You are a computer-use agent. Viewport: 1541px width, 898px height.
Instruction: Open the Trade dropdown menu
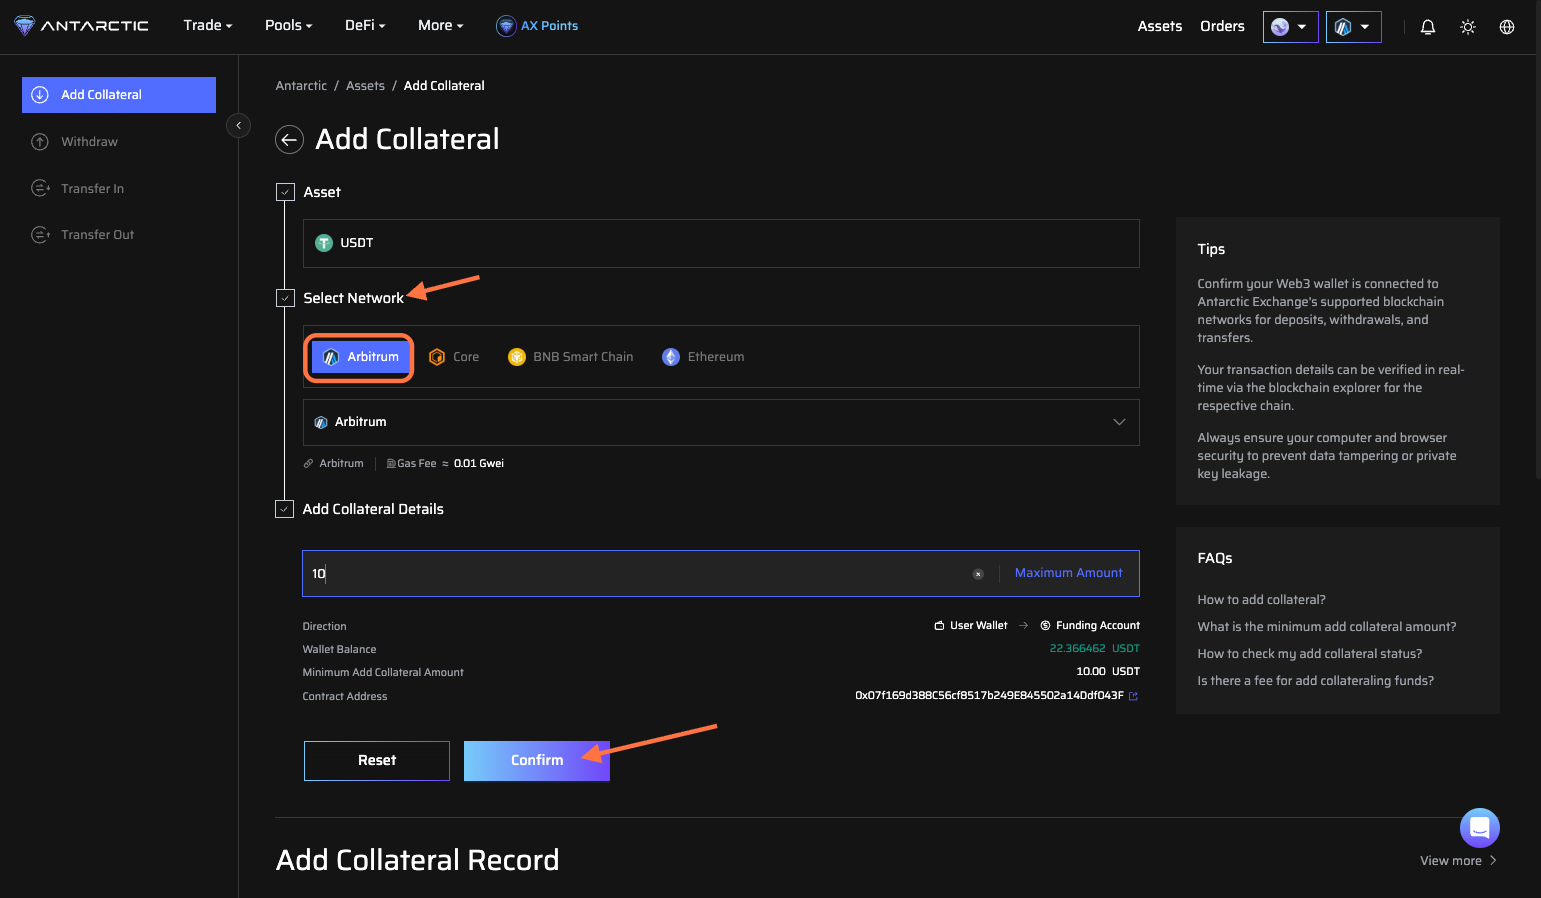[208, 26]
